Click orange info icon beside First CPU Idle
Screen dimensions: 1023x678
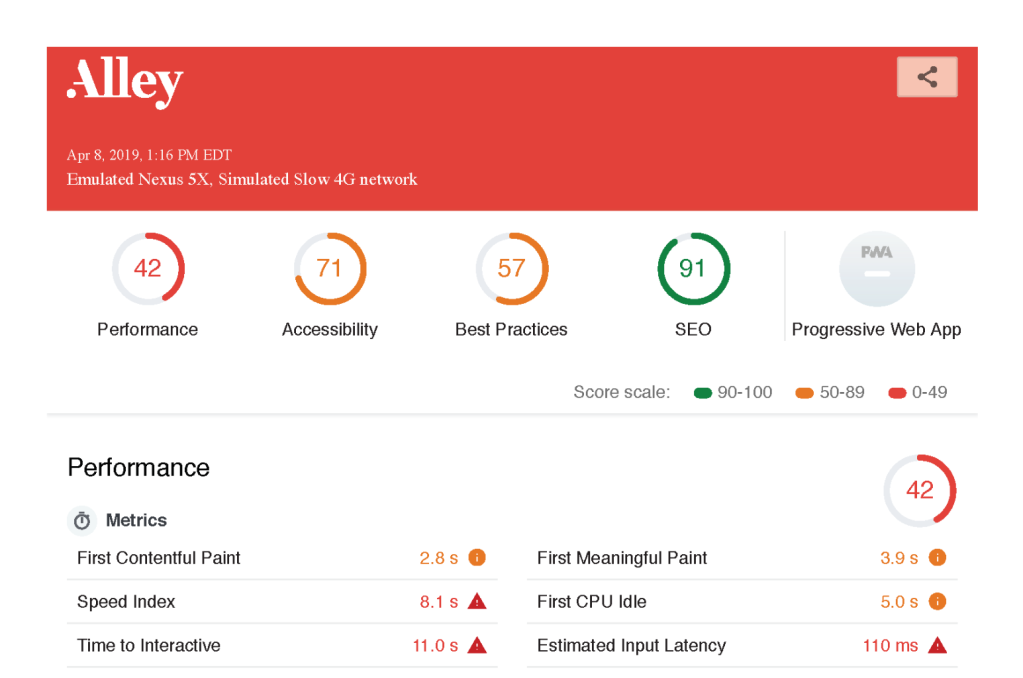tap(938, 602)
